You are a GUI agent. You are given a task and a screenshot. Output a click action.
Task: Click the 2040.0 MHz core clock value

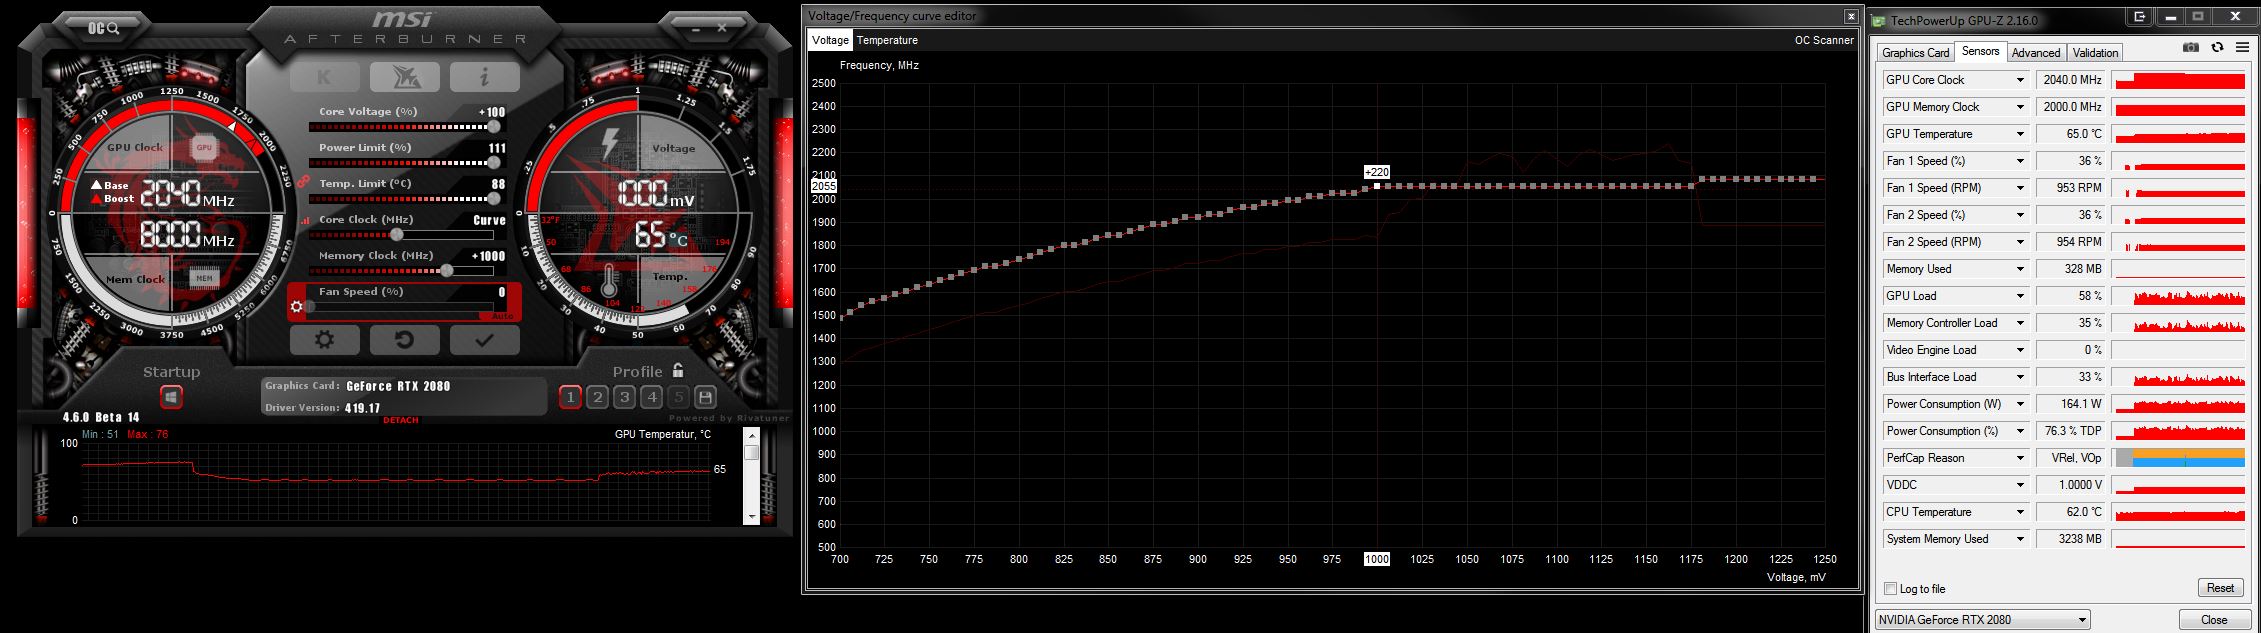(x=2071, y=80)
